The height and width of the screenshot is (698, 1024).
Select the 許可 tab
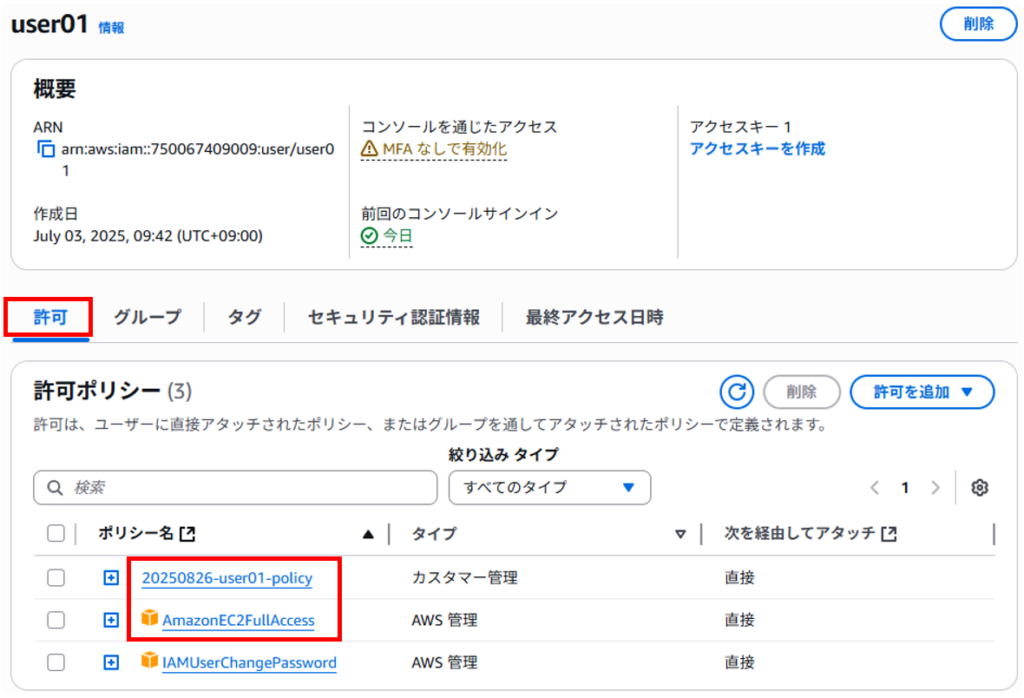[x=50, y=317]
